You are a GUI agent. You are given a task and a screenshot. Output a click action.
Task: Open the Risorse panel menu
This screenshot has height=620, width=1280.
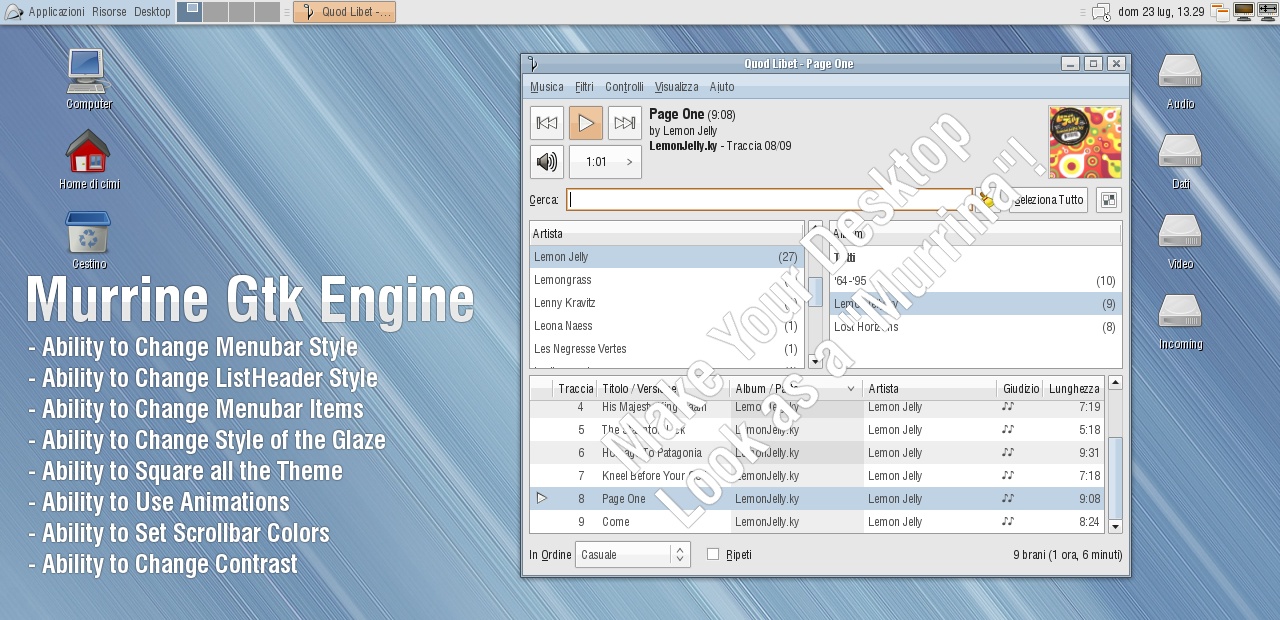click(109, 12)
